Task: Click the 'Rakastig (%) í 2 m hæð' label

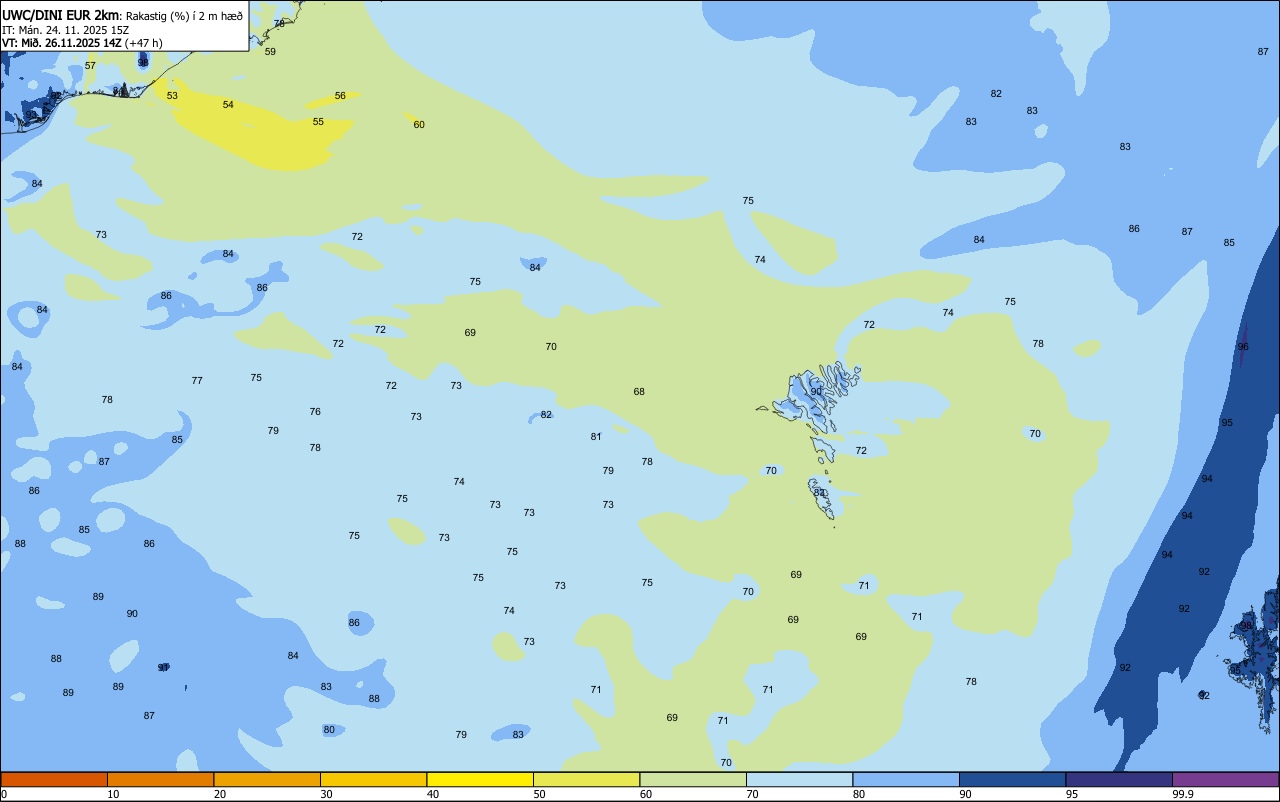Action: coord(183,16)
